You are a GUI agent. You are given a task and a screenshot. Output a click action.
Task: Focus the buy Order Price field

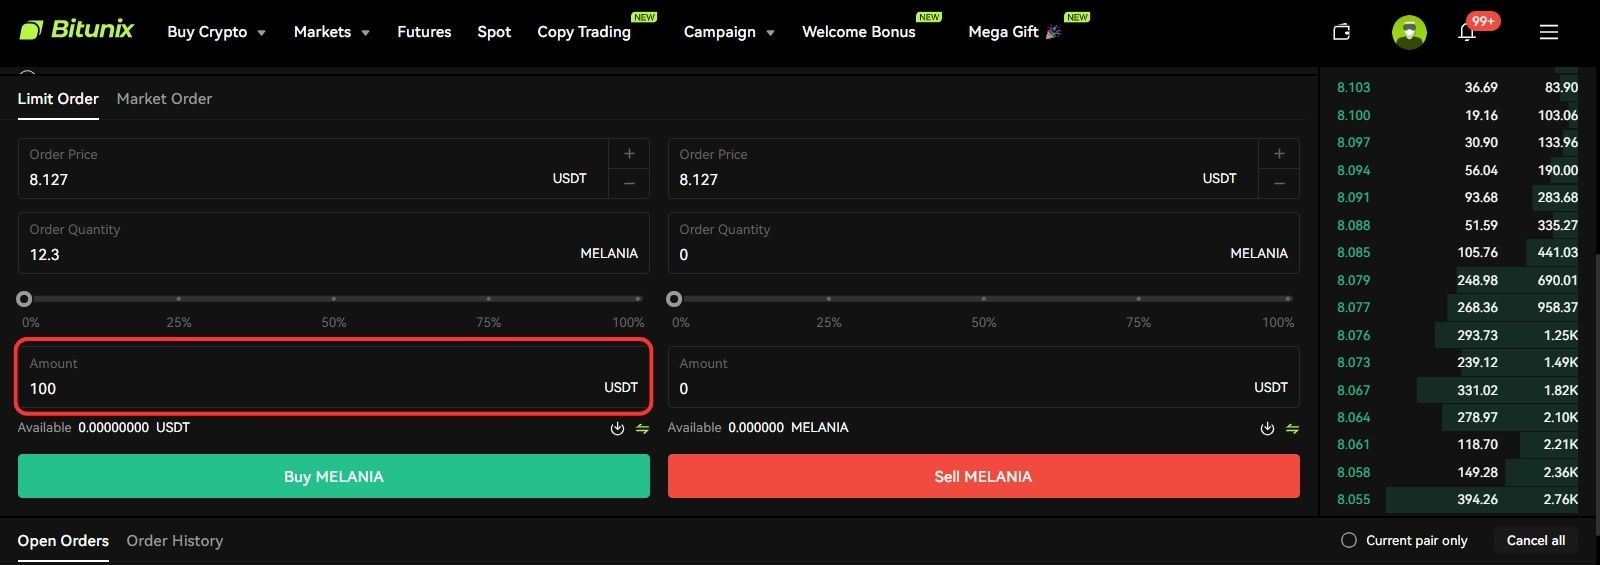313,168
